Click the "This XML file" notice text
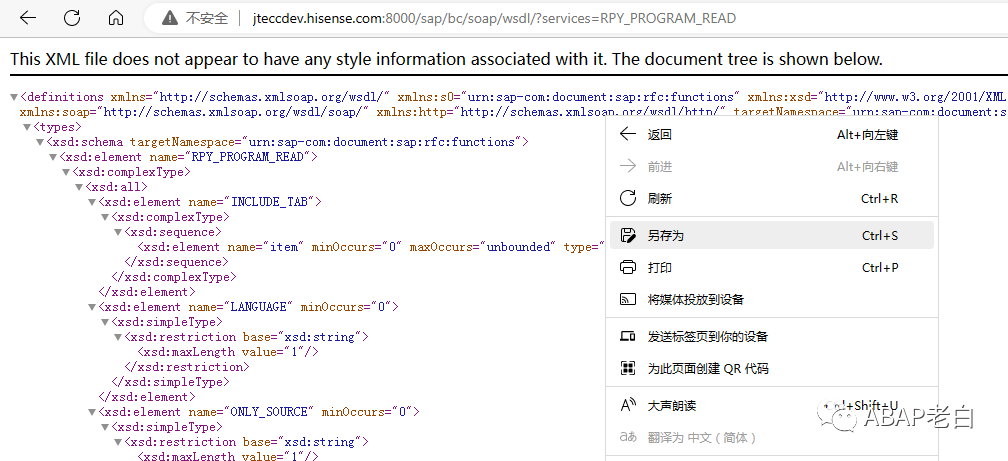Screen dimensions: 1008x461 (x=447, y=59)
